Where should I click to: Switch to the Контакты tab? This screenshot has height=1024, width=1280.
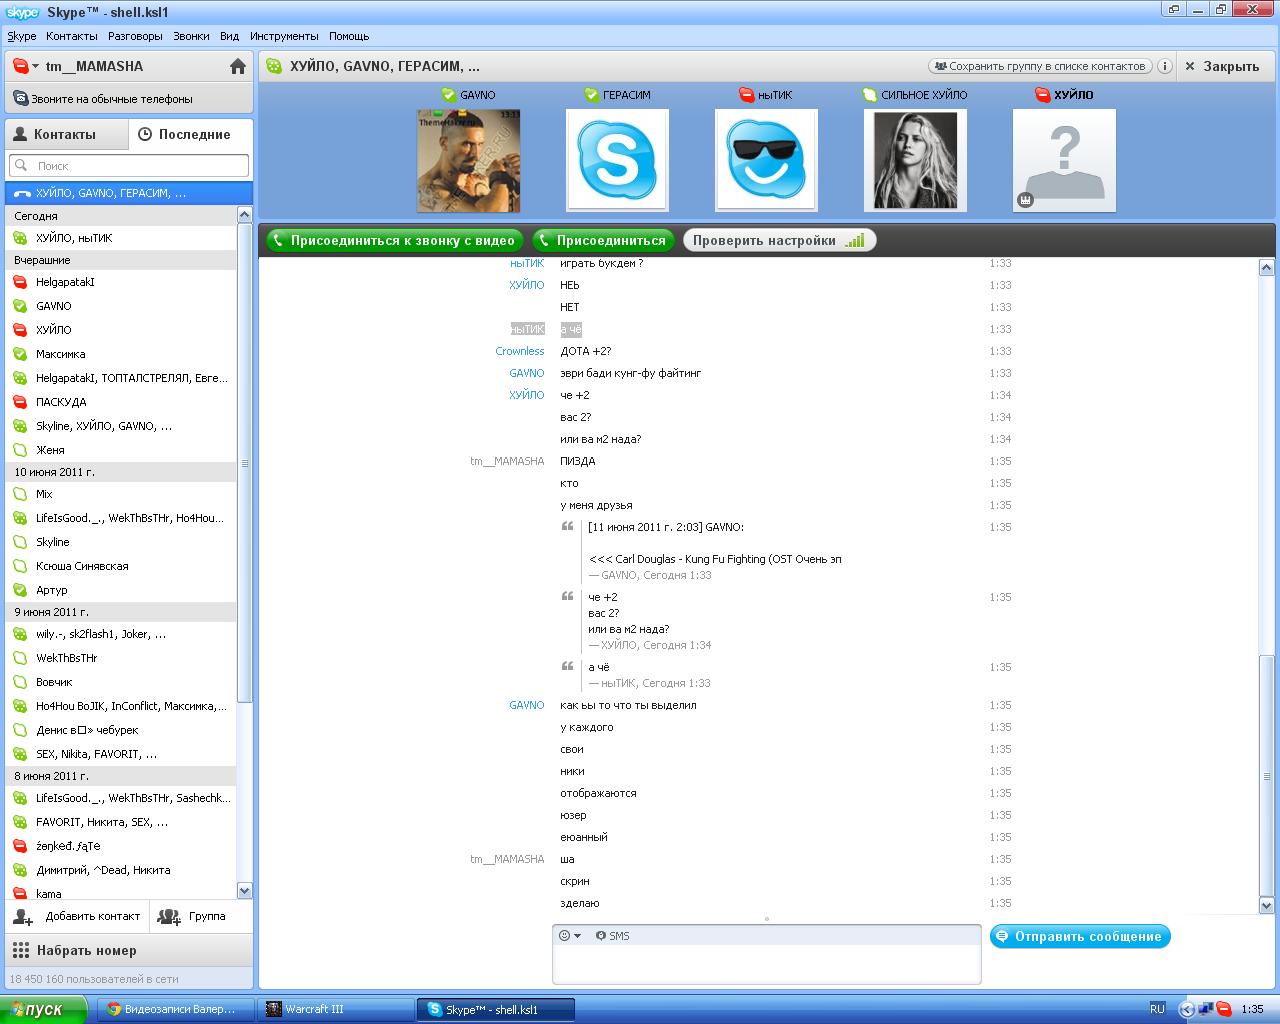[67, 134]
